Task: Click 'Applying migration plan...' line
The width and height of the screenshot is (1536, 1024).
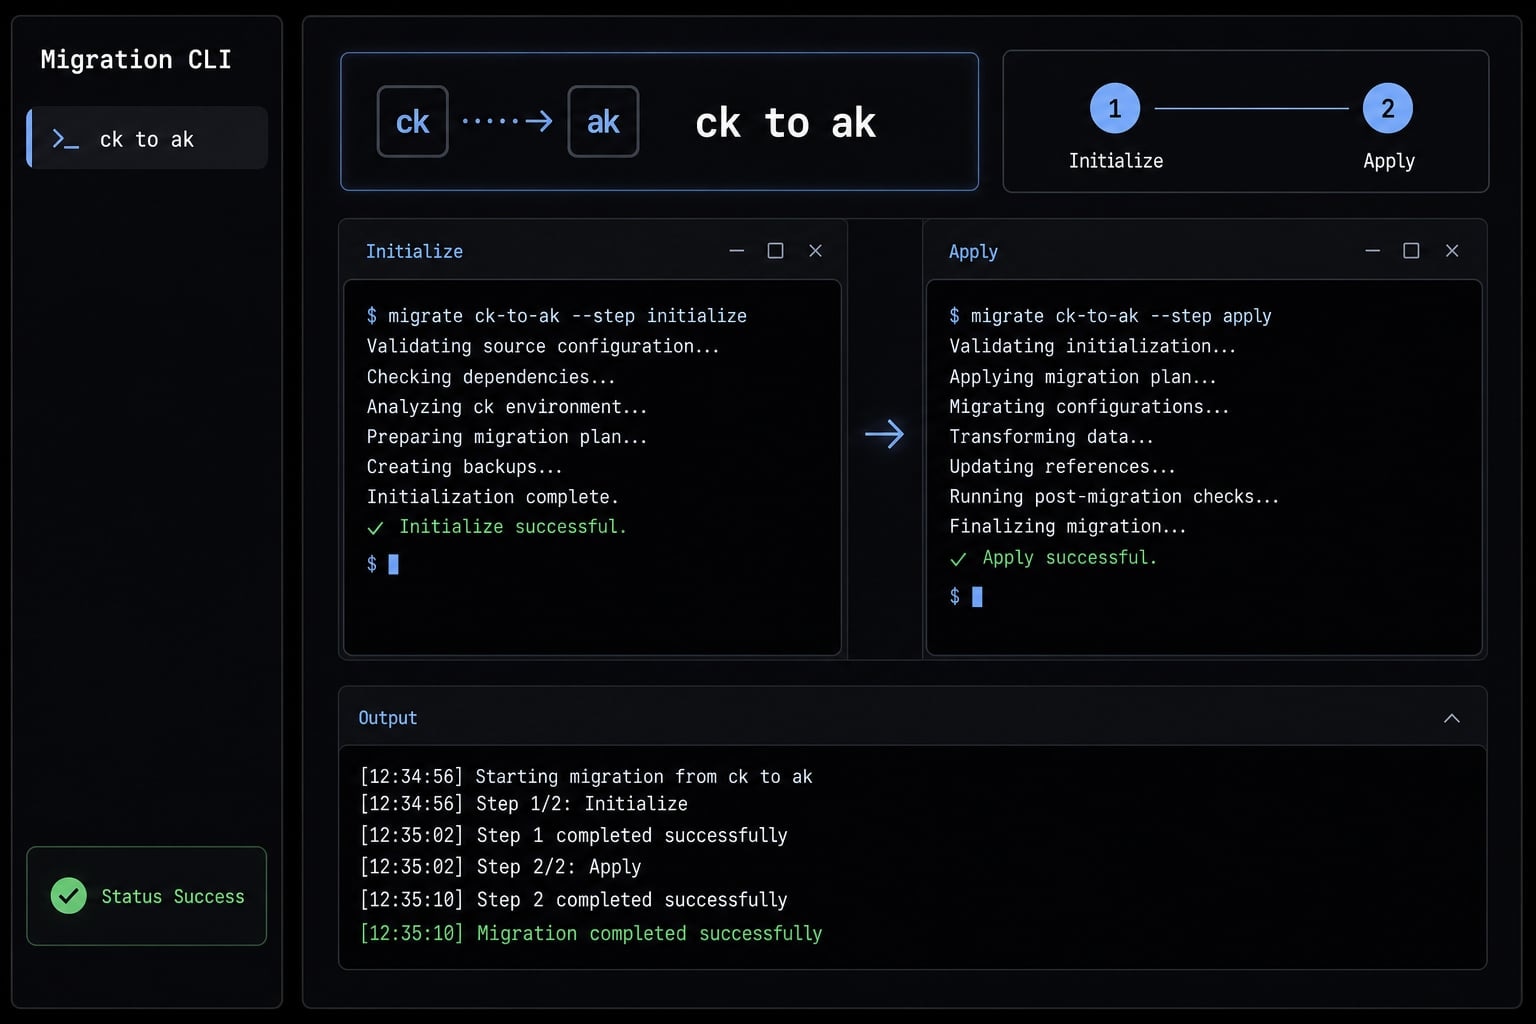Action: pyautogui.click(x=1083, y=377)
